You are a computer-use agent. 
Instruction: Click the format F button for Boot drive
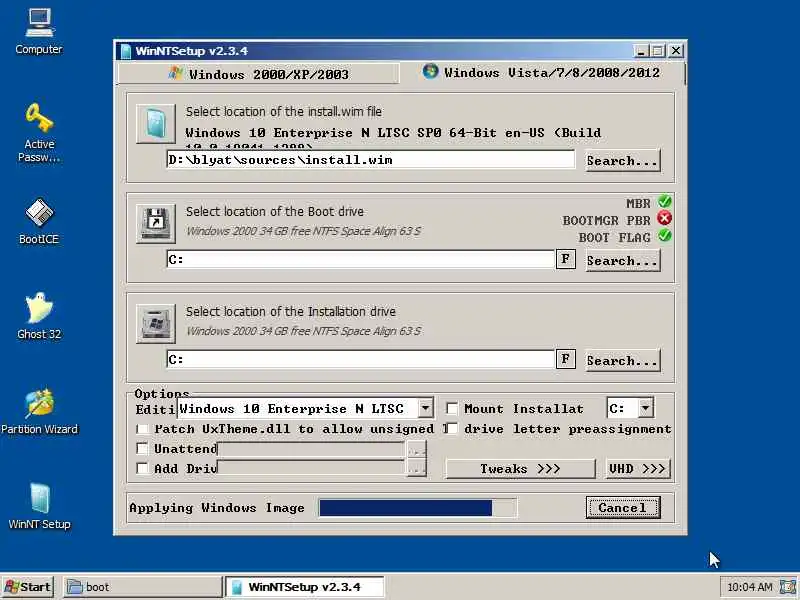(565, 259)
